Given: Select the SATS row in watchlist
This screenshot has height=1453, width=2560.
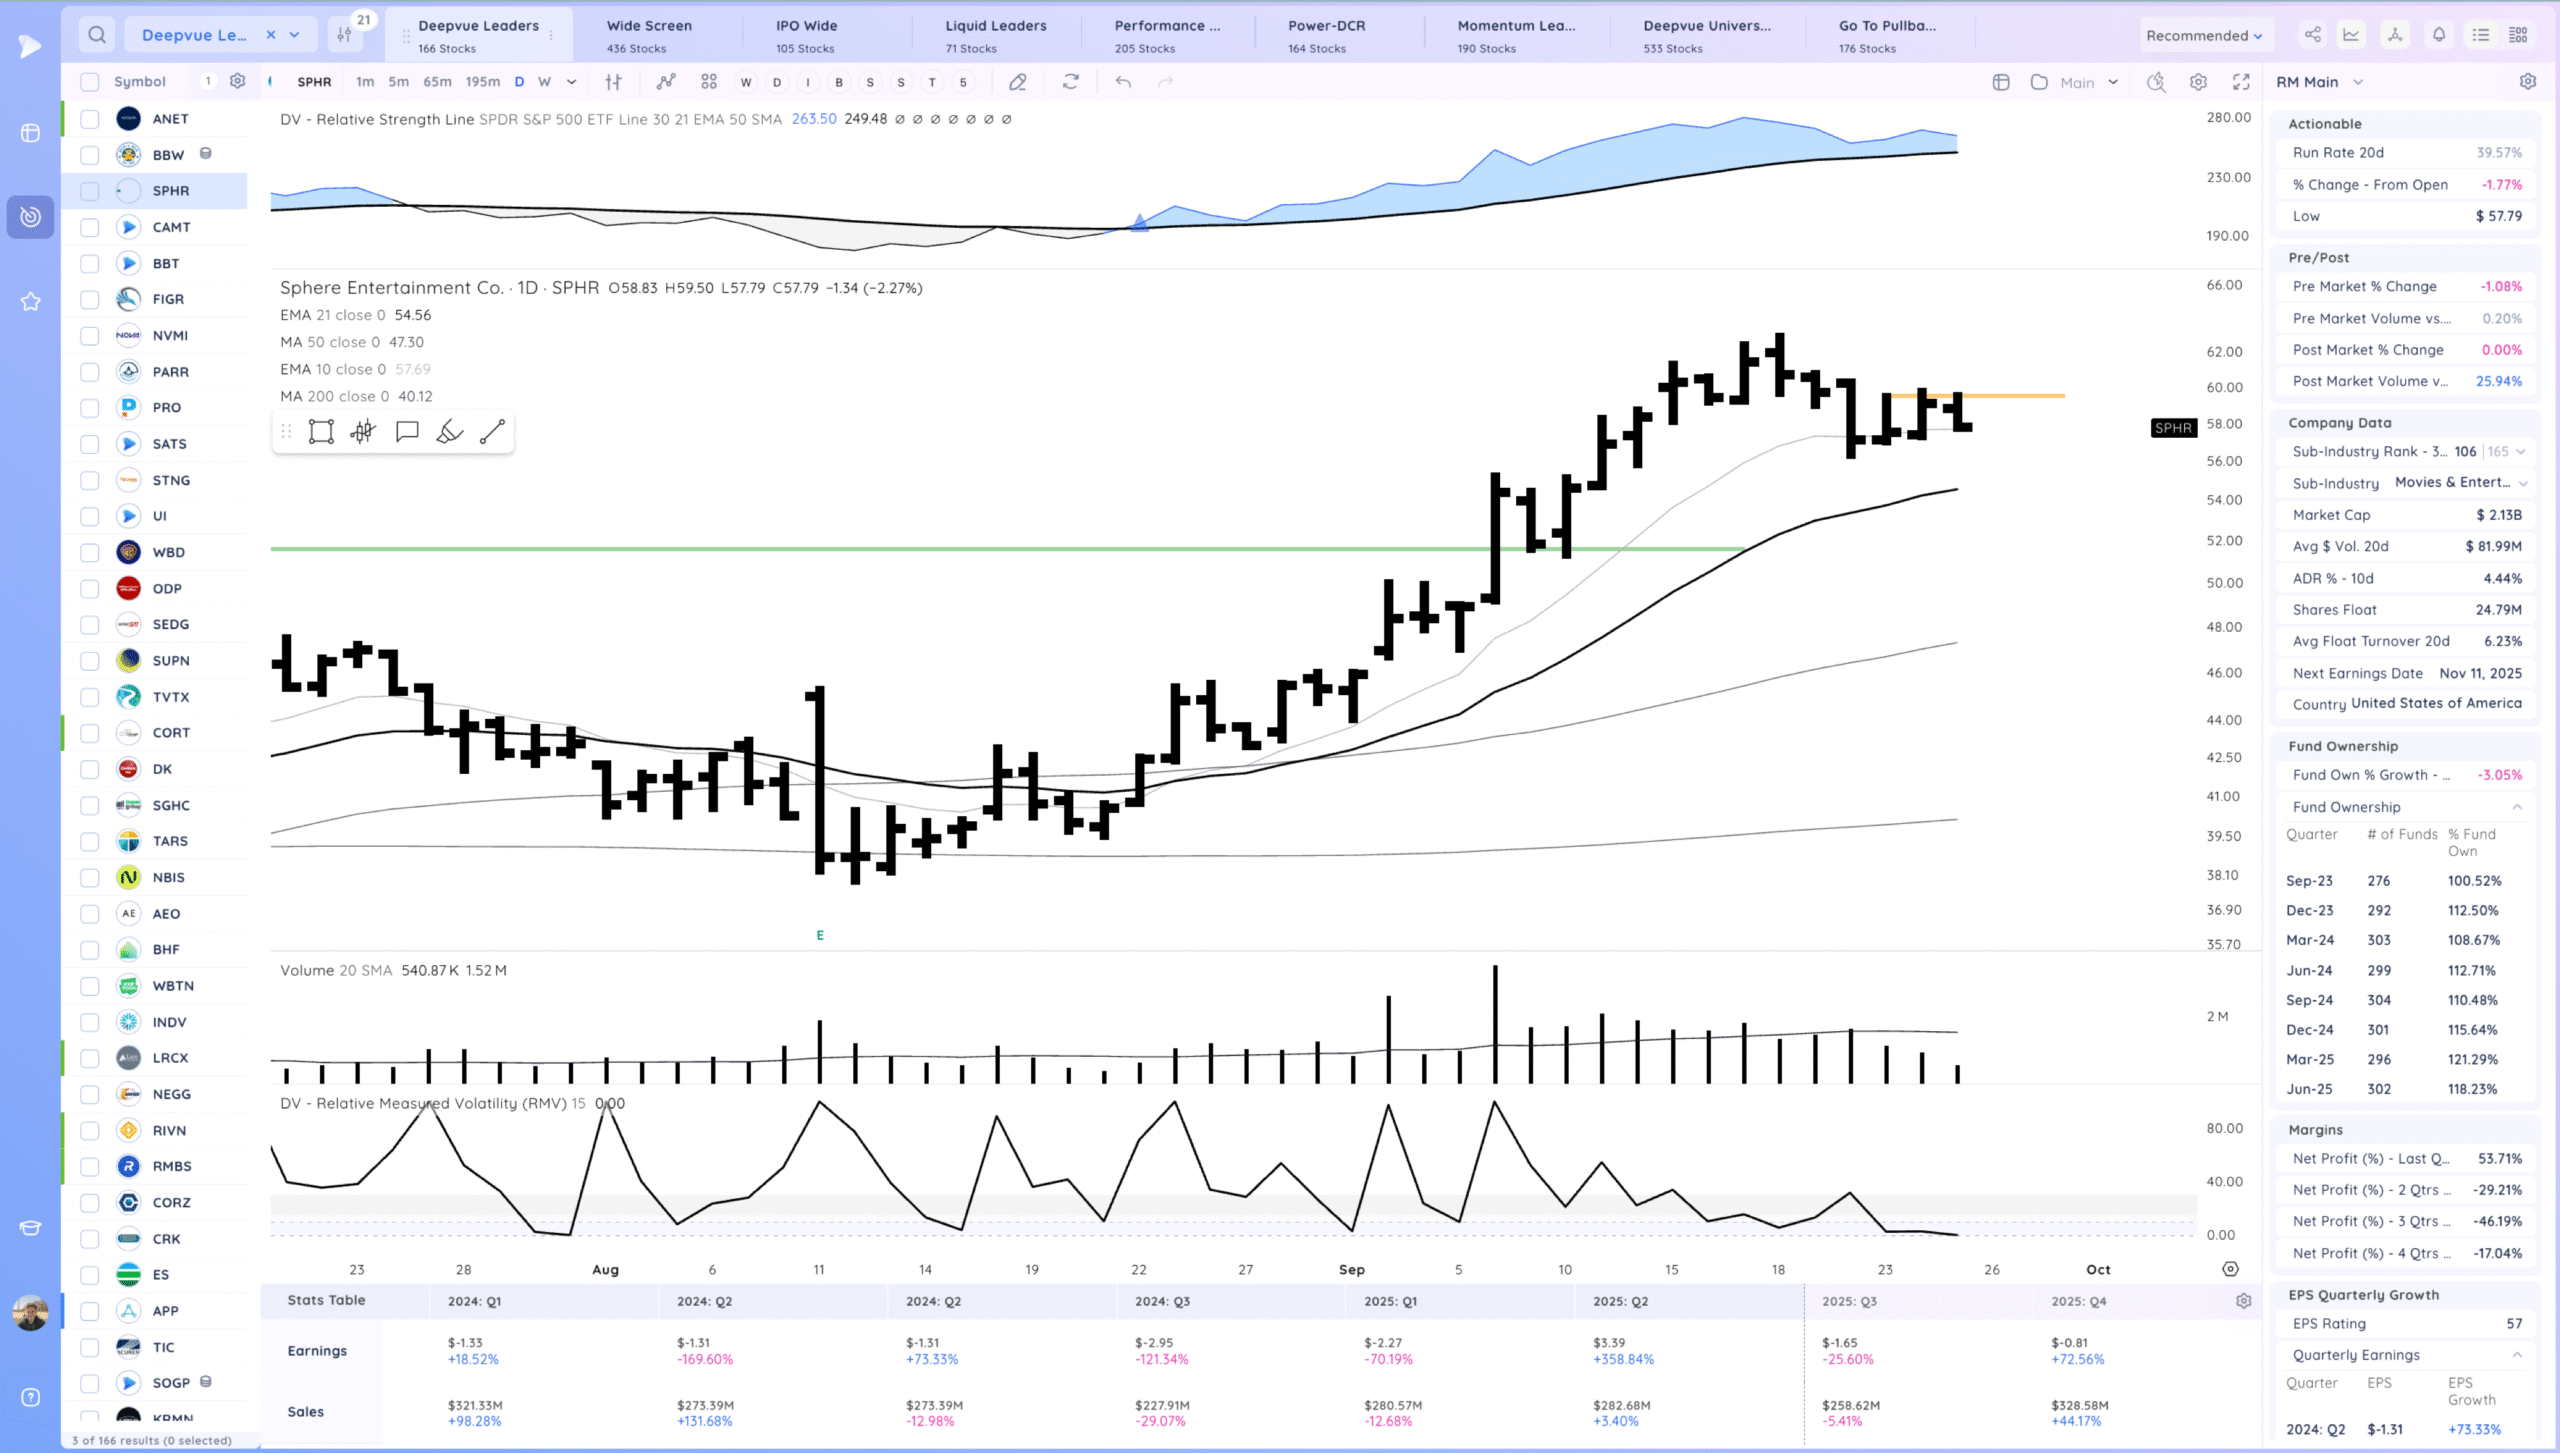Looking at the screenshot, I should [x=155, y=444].
